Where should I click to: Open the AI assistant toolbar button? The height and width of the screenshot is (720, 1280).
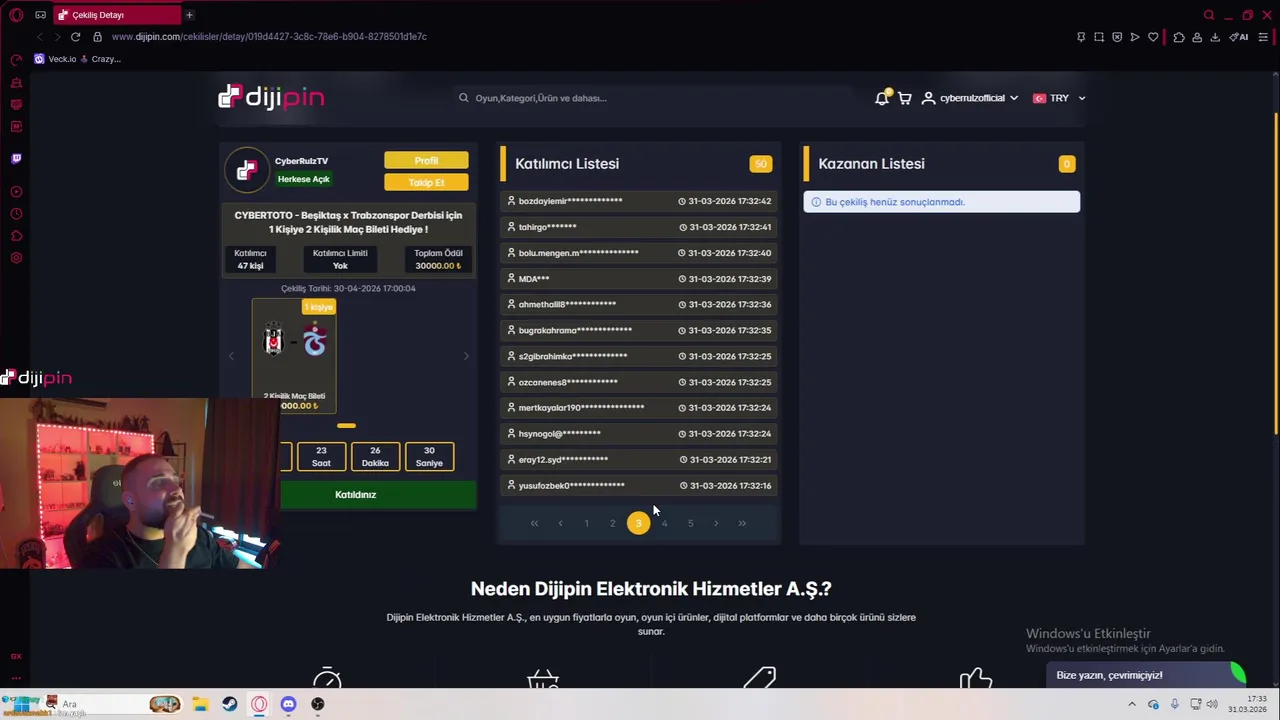tap(1239, 37)
